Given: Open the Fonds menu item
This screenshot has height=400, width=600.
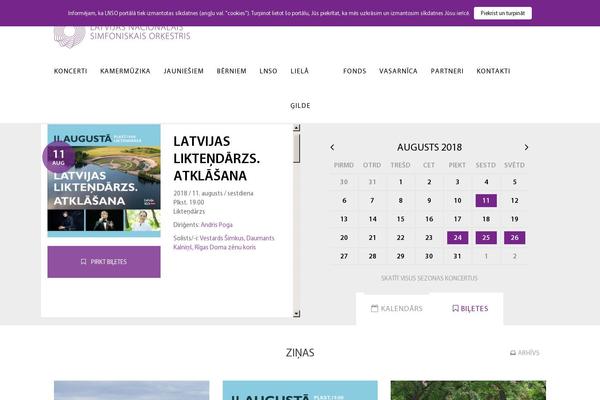Looking at the screenshot, I should tap(355, 71).
